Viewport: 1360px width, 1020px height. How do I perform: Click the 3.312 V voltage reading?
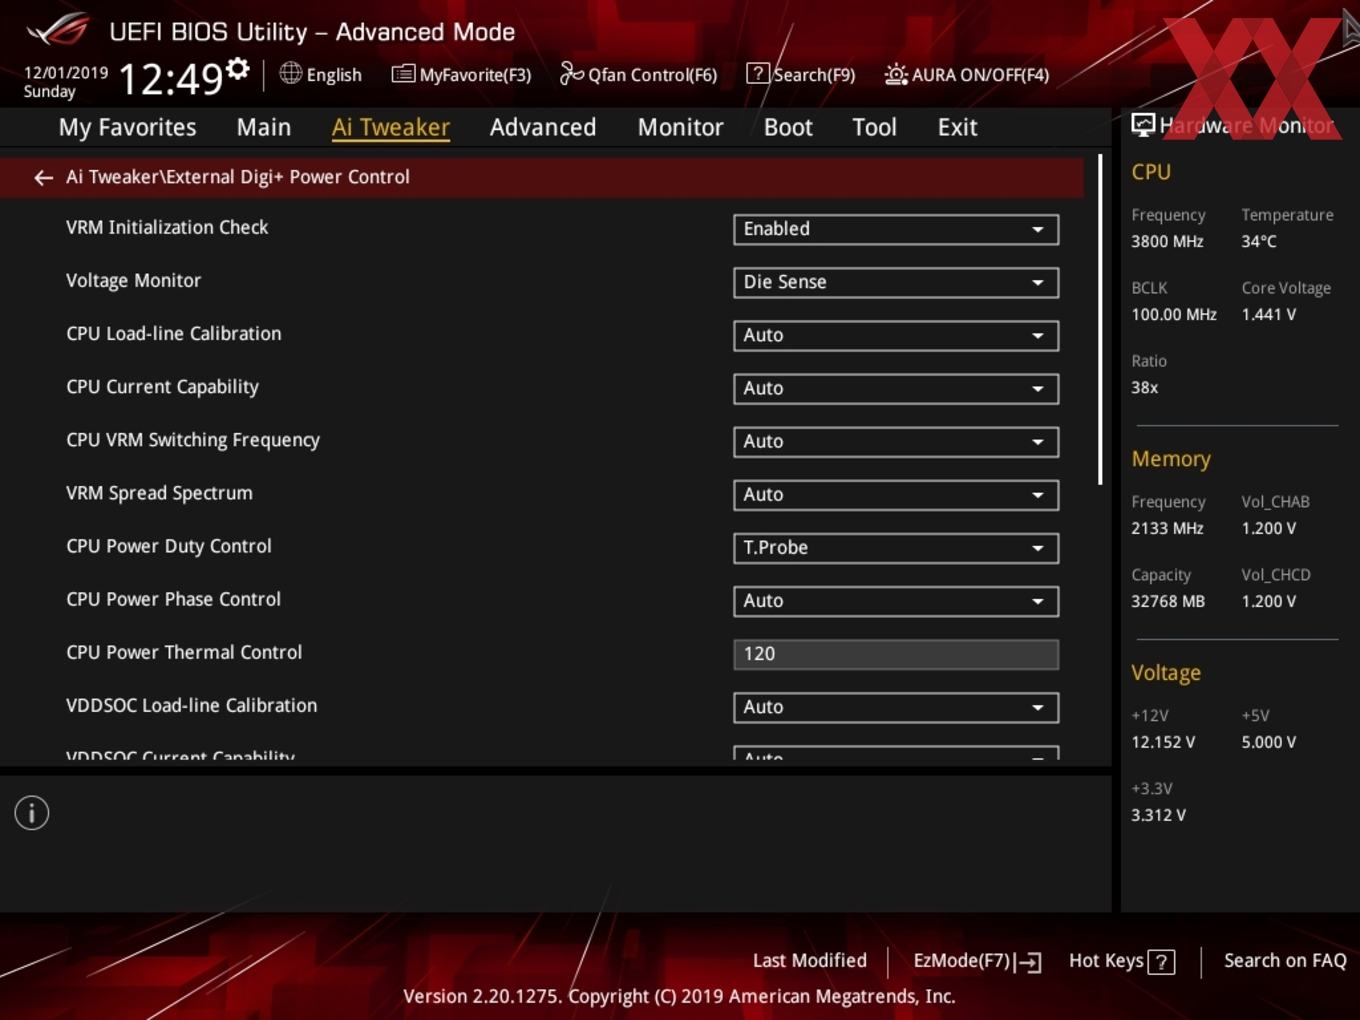pos(1158,815)
